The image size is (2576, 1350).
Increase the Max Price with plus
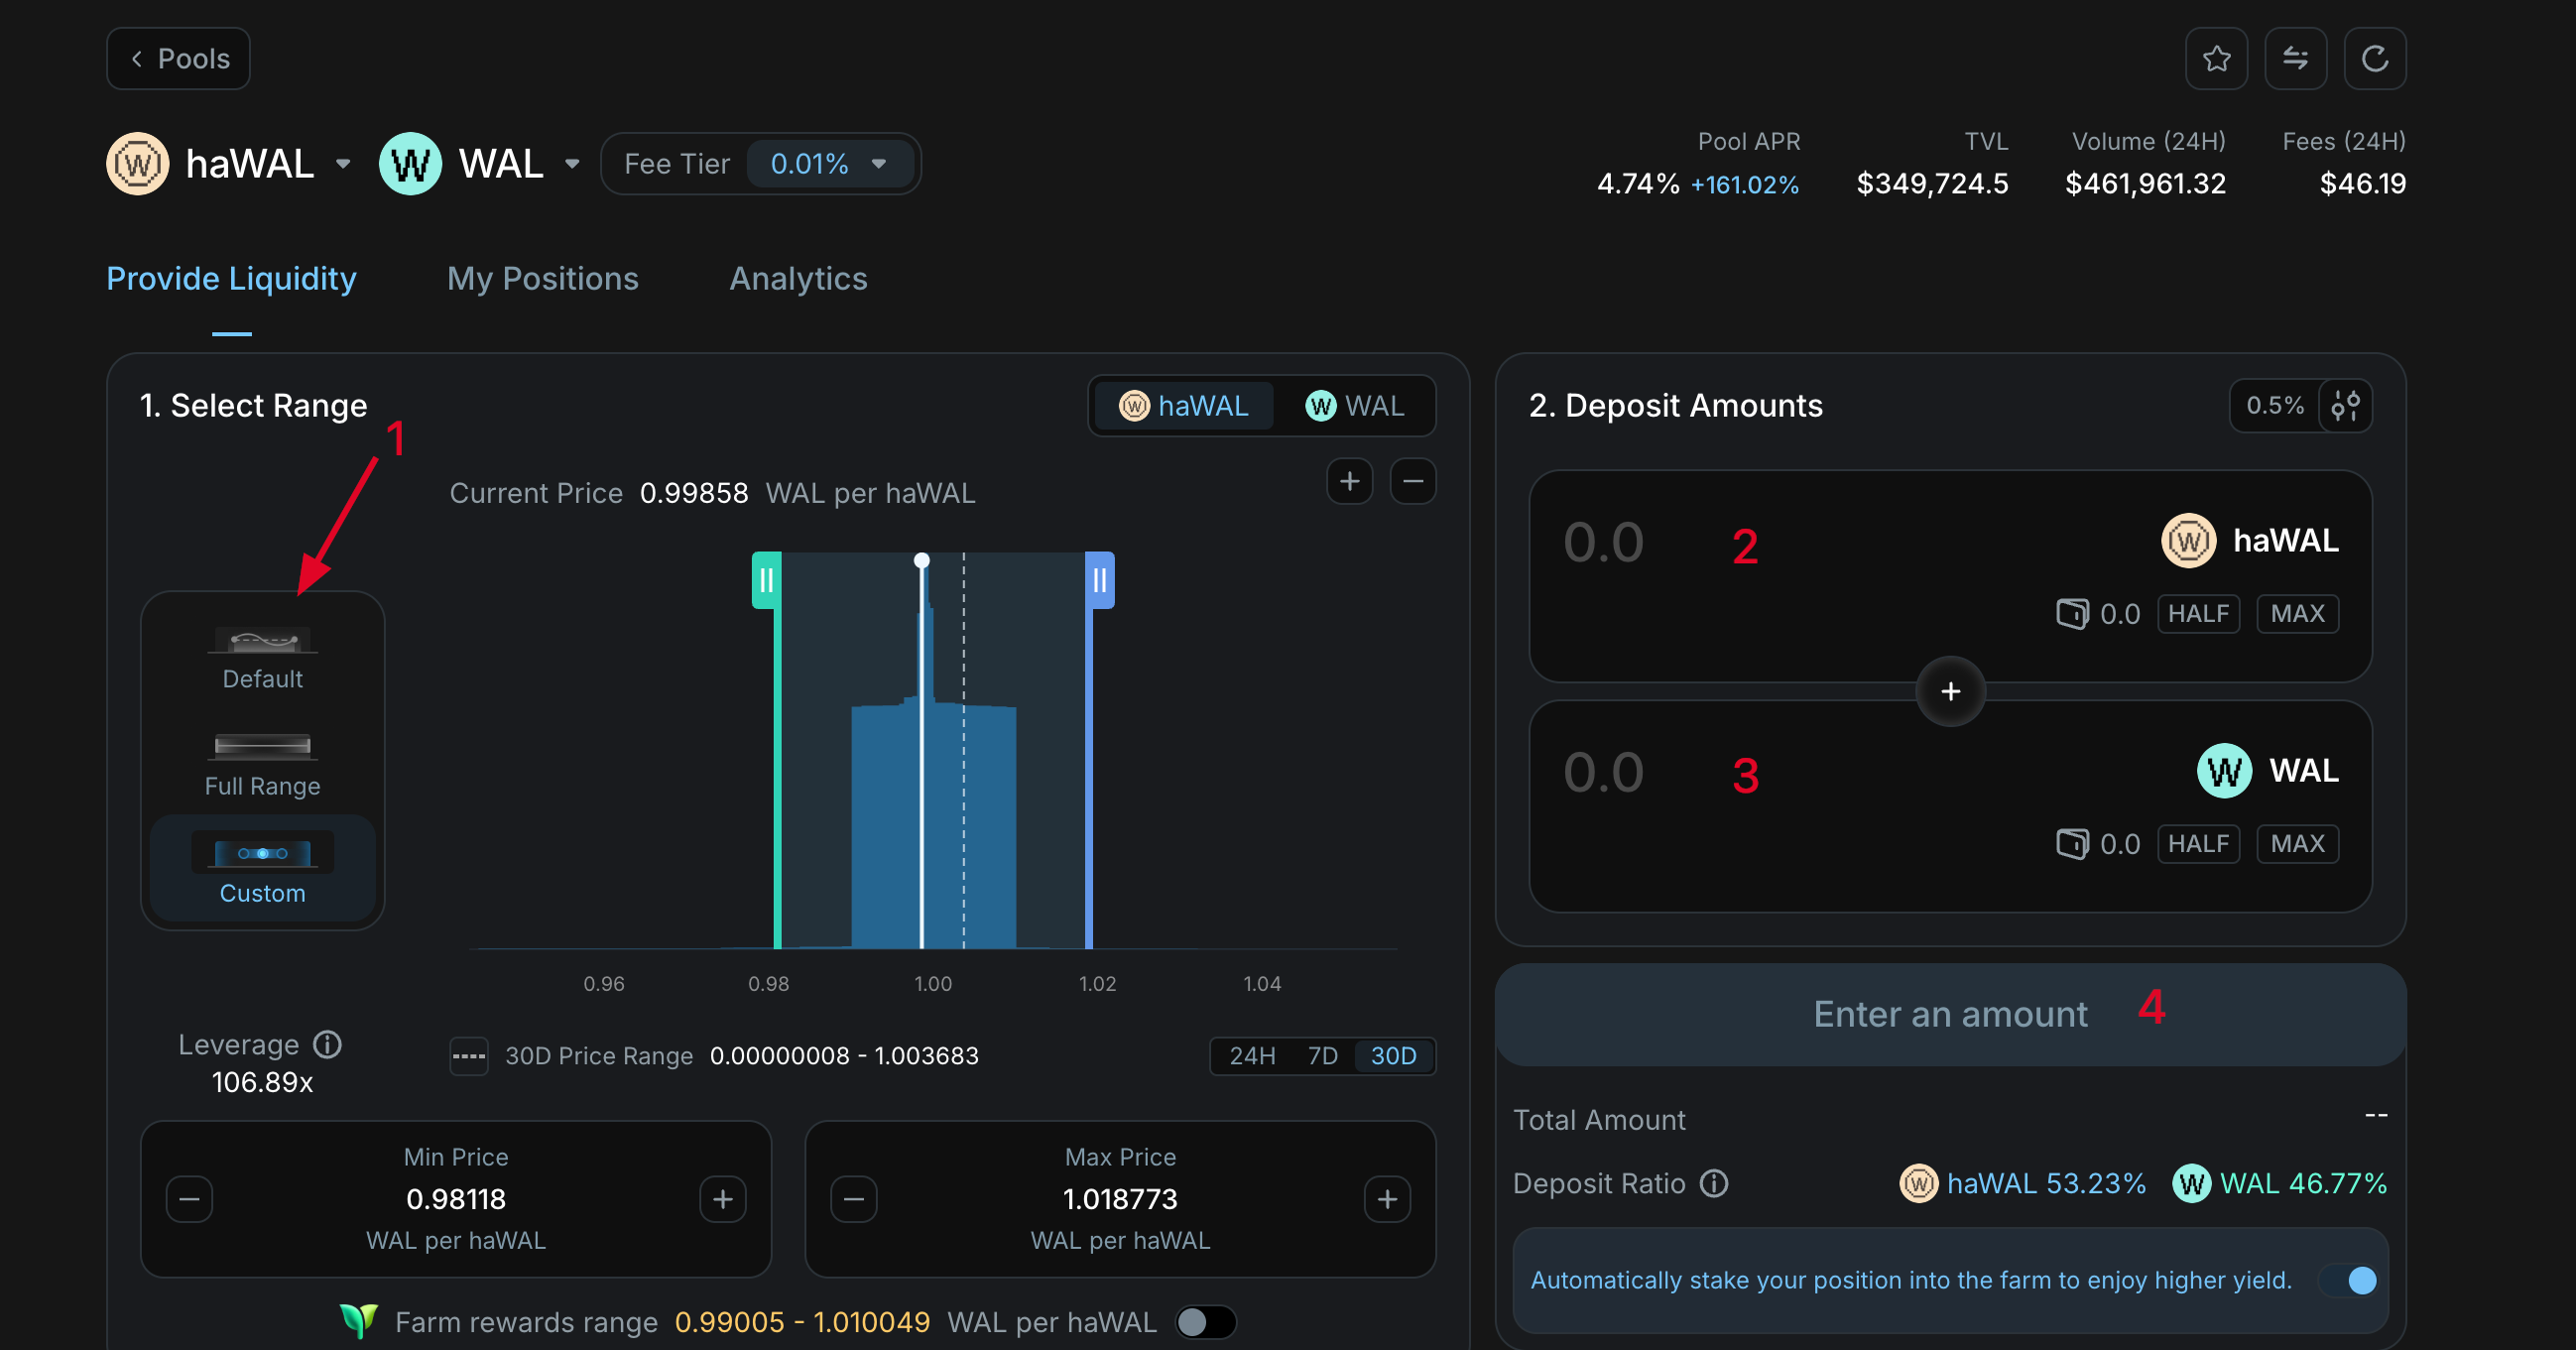[1387, 1199]
